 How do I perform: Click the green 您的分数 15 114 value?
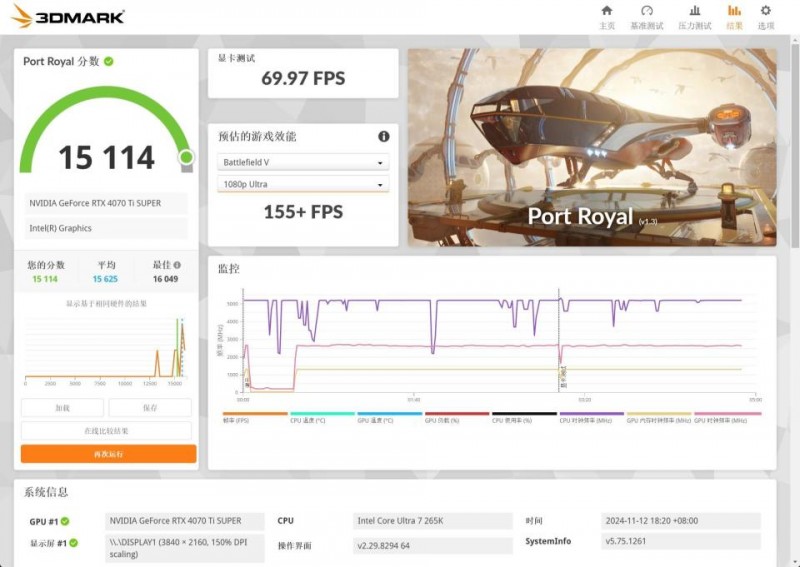(45, 279)
